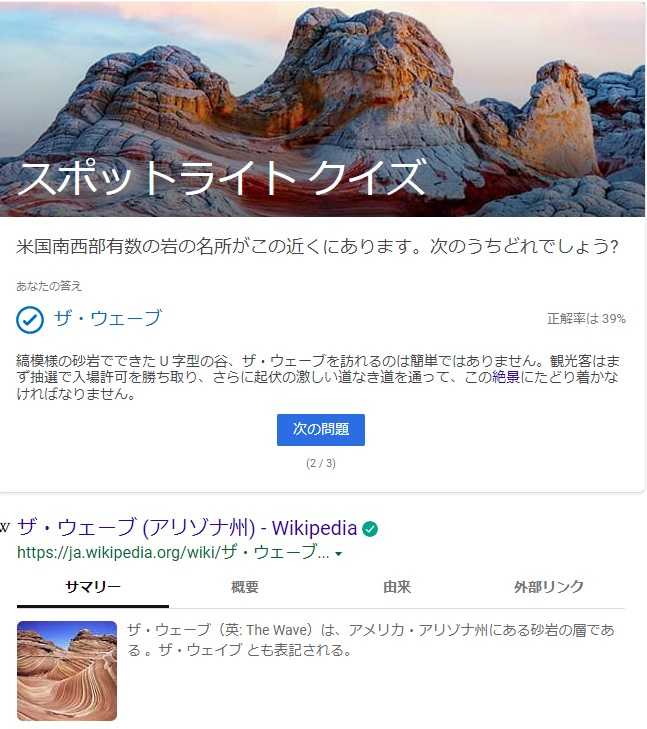The image size is (647, 729).
Task: Open the 由来 tab
Action: [x=397, y=587]
